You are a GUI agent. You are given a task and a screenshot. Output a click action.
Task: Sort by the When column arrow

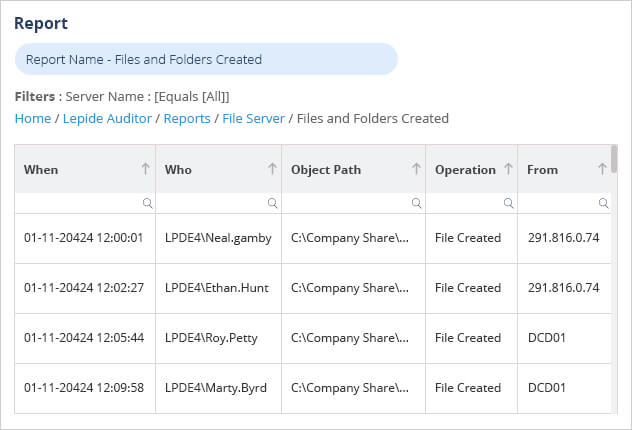[146, 169]
